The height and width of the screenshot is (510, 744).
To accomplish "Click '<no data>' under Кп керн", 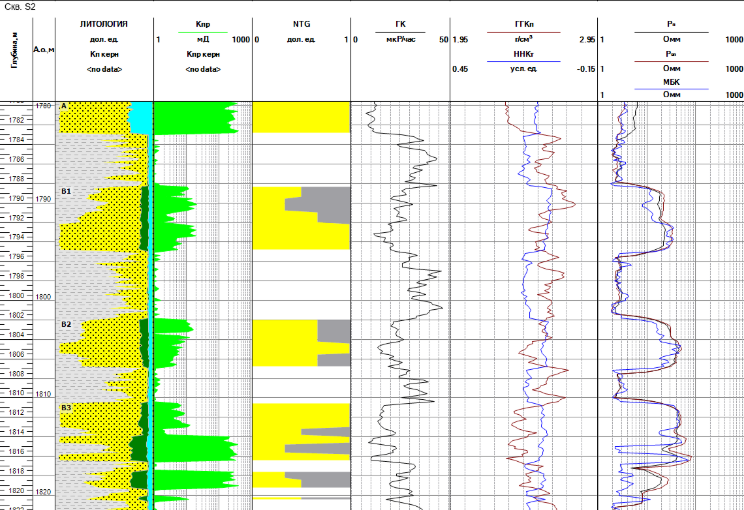I will 104,69.
